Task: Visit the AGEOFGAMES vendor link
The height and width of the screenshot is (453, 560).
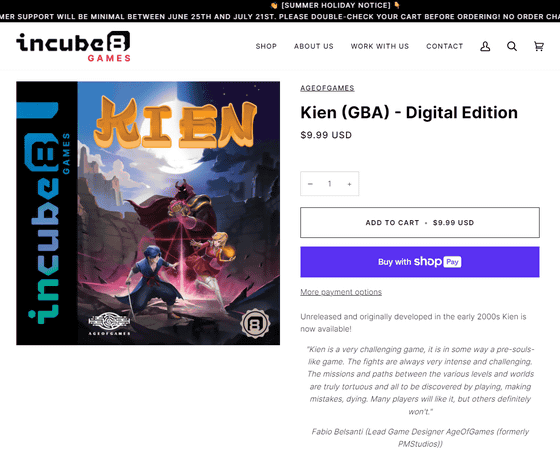Action: [x=327, y=88]
